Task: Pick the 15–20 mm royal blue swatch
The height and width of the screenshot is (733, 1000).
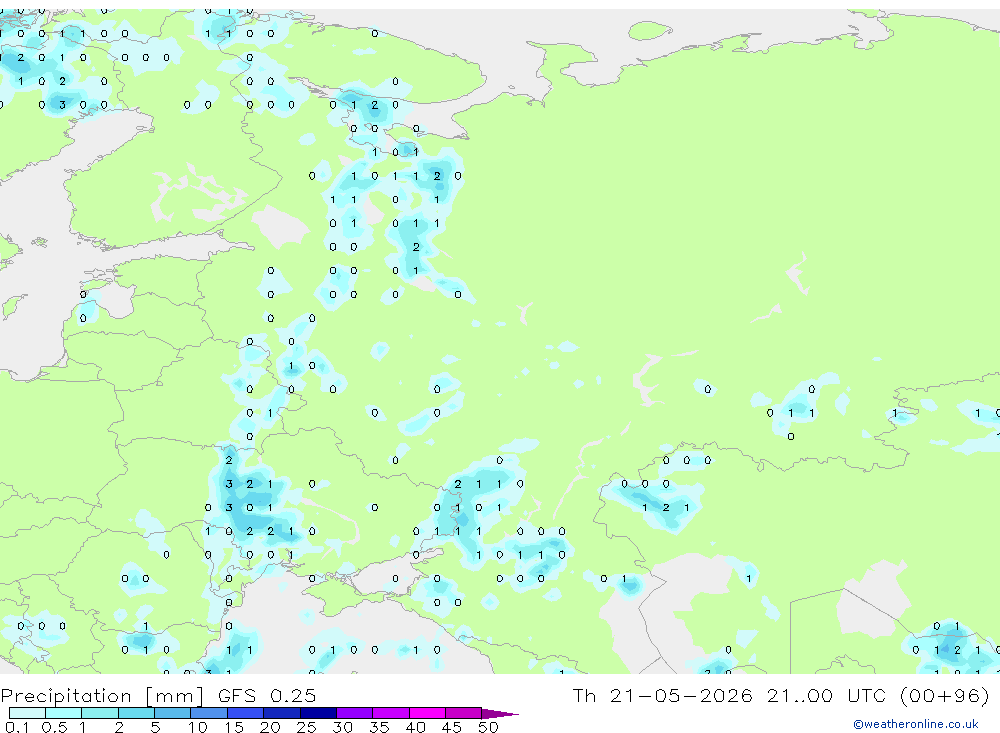Action: [x=246, y=713]
